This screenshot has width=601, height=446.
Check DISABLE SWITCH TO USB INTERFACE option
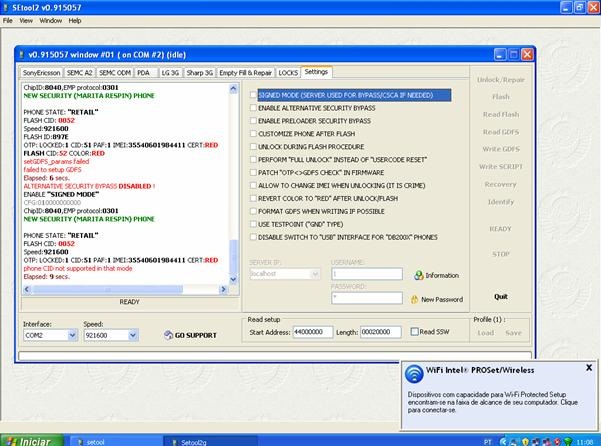pos(253,237)
